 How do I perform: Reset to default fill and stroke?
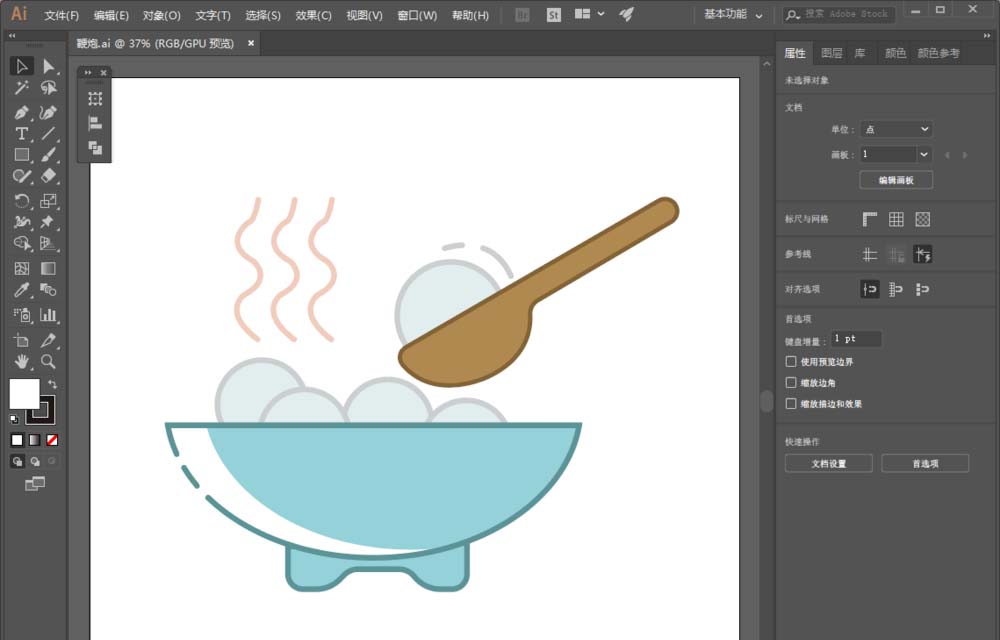pos(14,419)
